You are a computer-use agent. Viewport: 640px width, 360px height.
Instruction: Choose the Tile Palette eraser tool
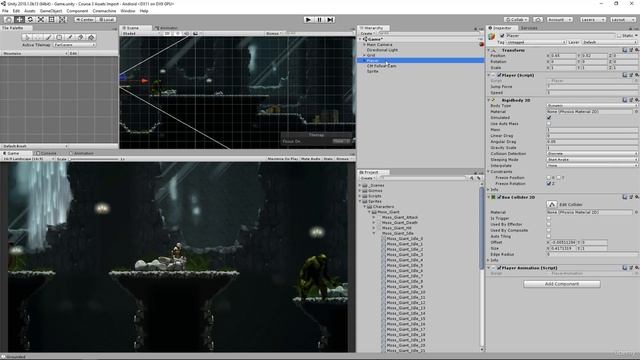pyautogui.click(x=80, y=37)
